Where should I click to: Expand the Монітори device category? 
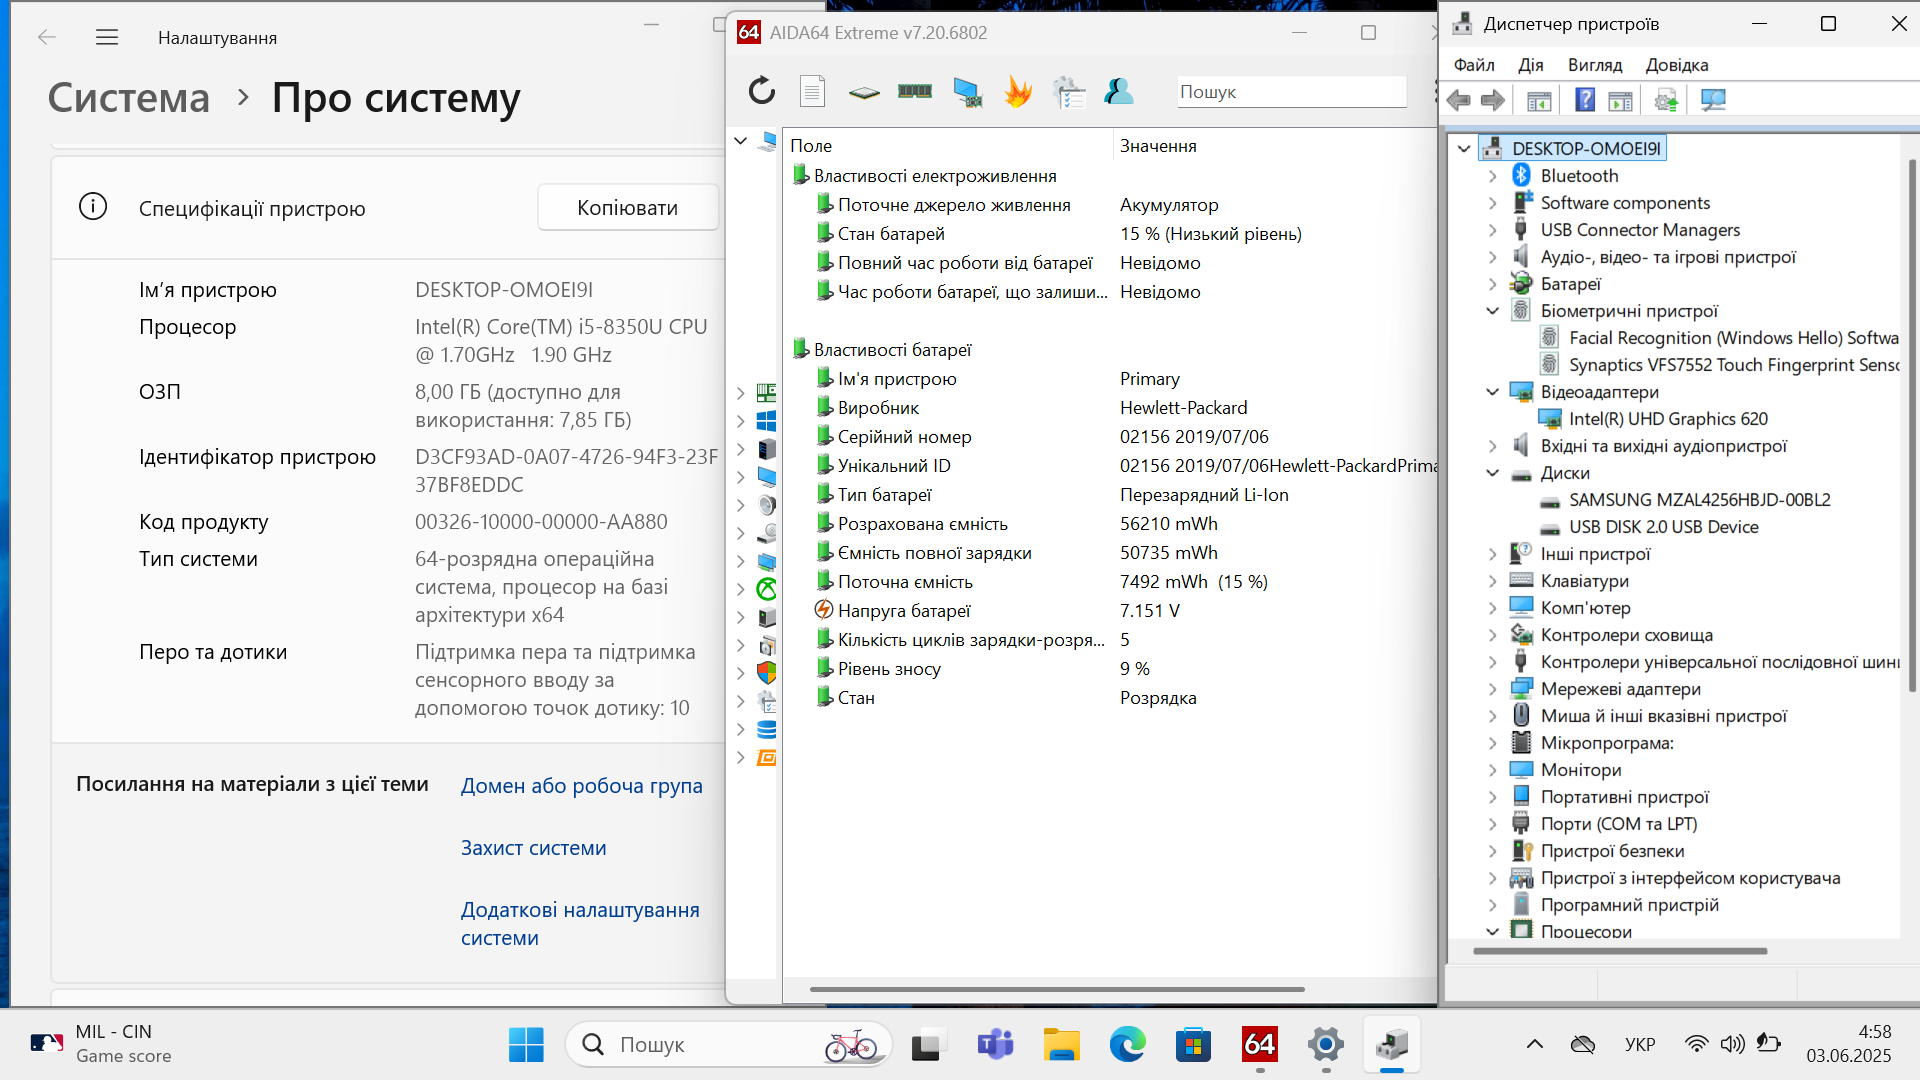click(1492, 770)
